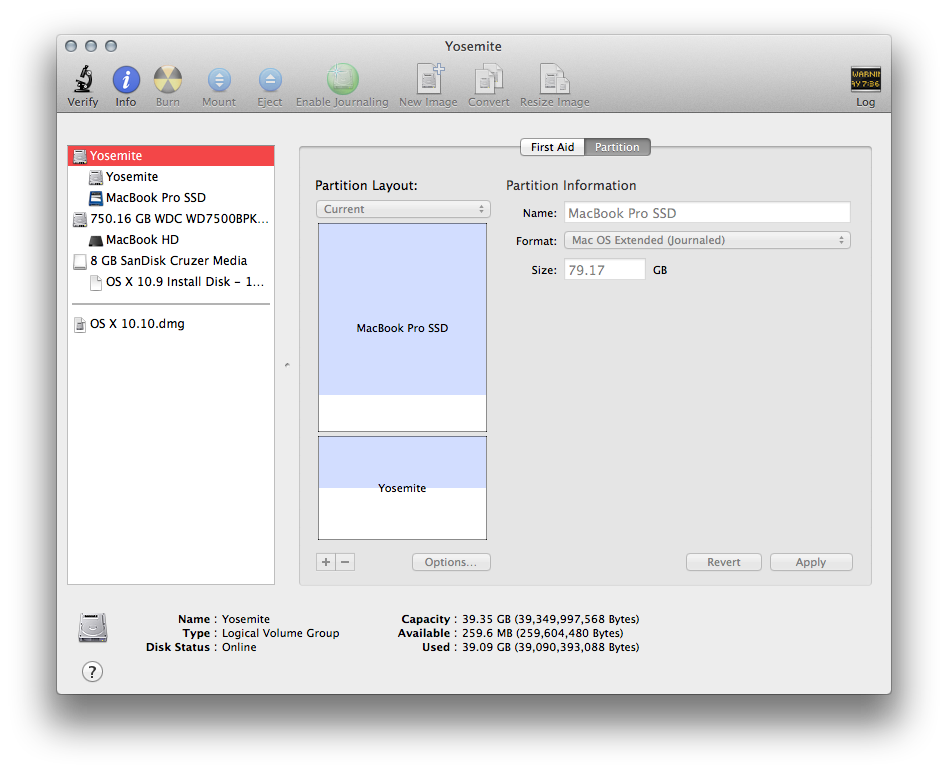
Task: Select the 750.16 GB WDC disk
Action: [x=171, y=218]
